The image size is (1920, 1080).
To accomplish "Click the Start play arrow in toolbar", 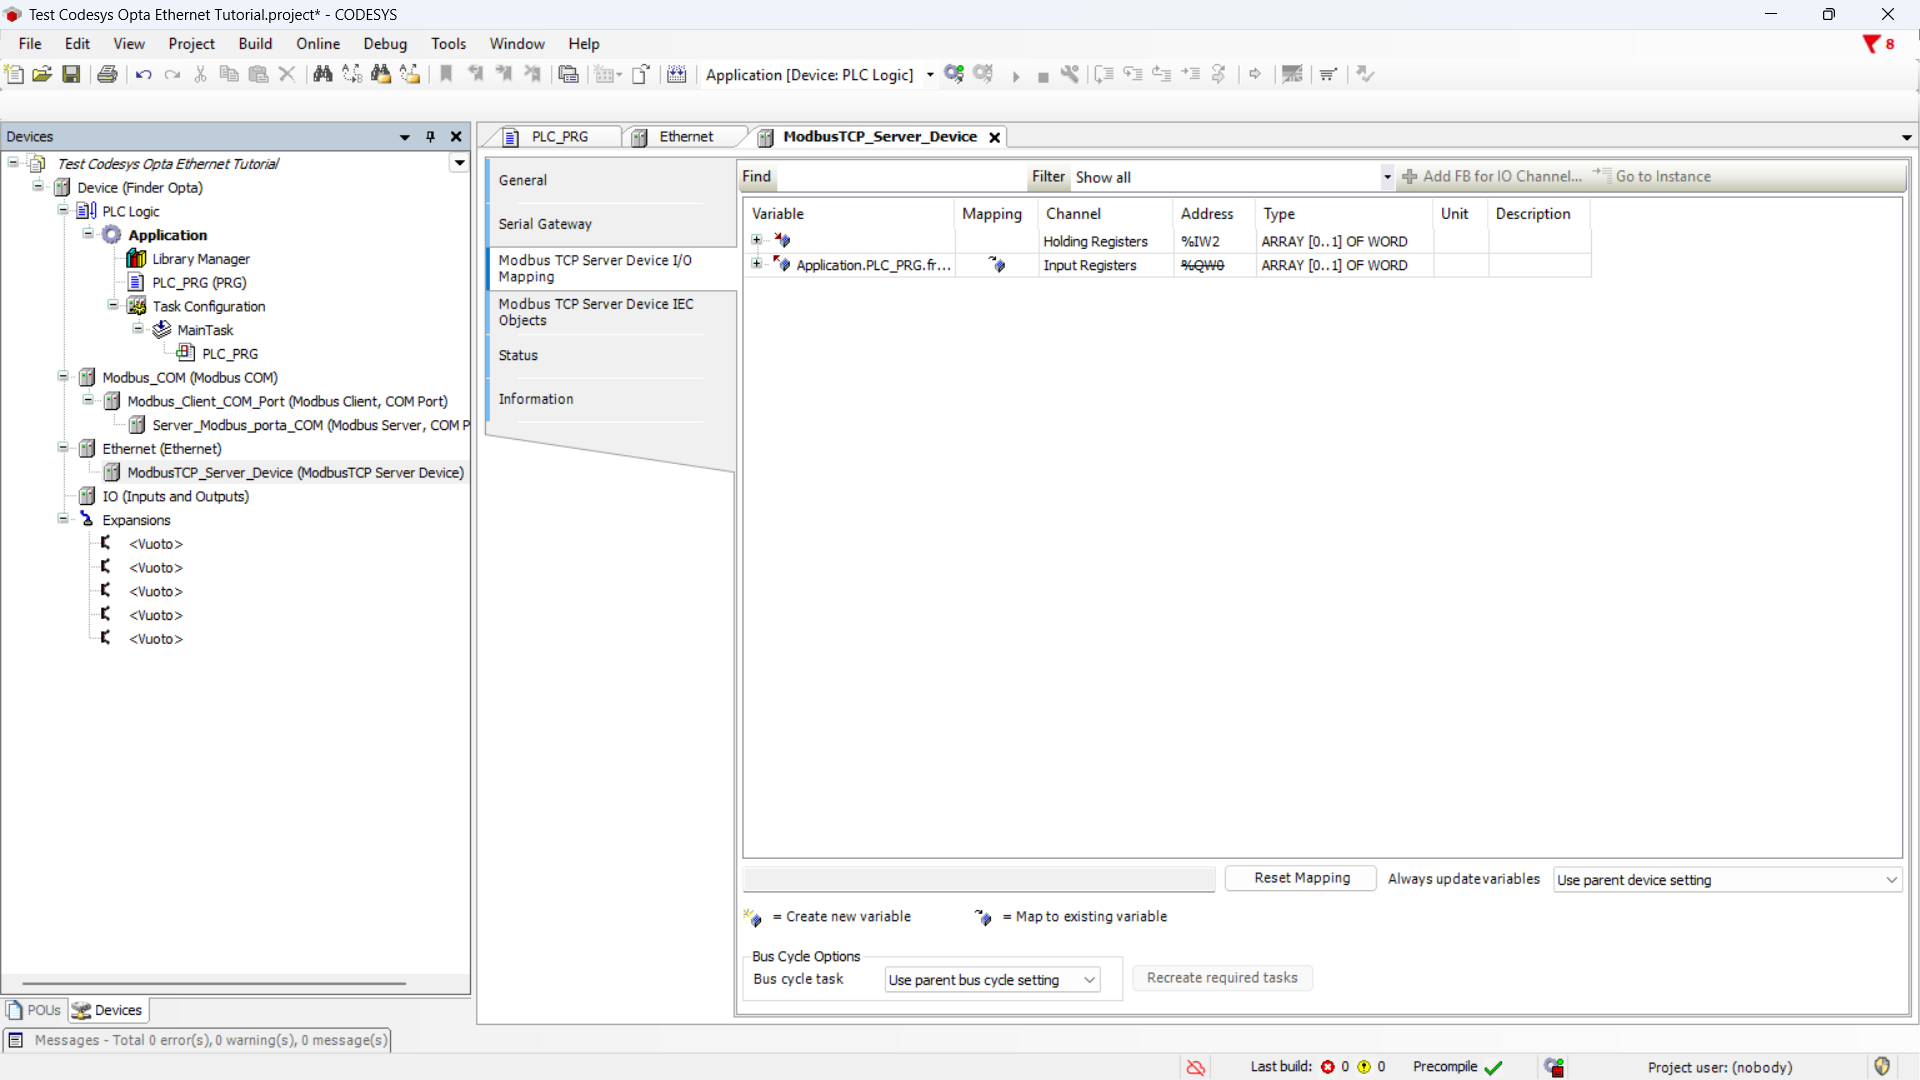I will click(1015, 76).
